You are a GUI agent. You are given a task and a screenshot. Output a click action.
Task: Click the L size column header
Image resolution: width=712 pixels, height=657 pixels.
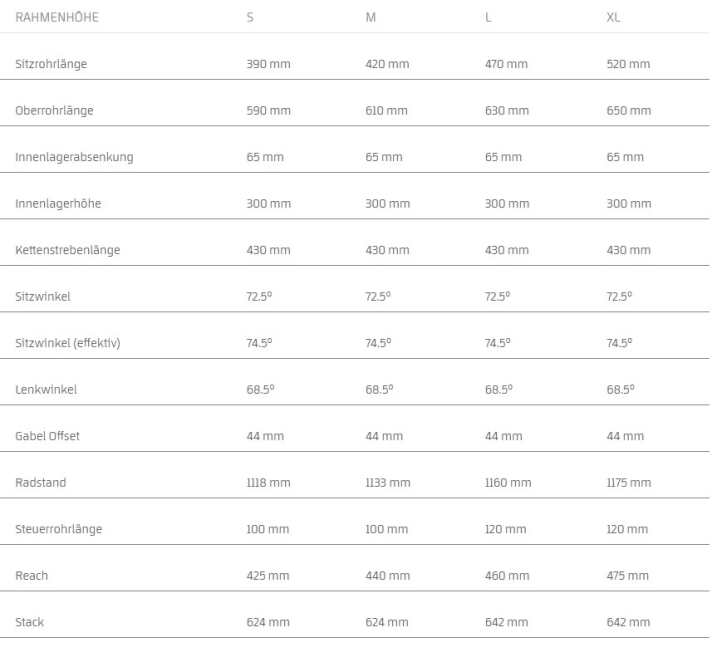(x=488, y=18)
